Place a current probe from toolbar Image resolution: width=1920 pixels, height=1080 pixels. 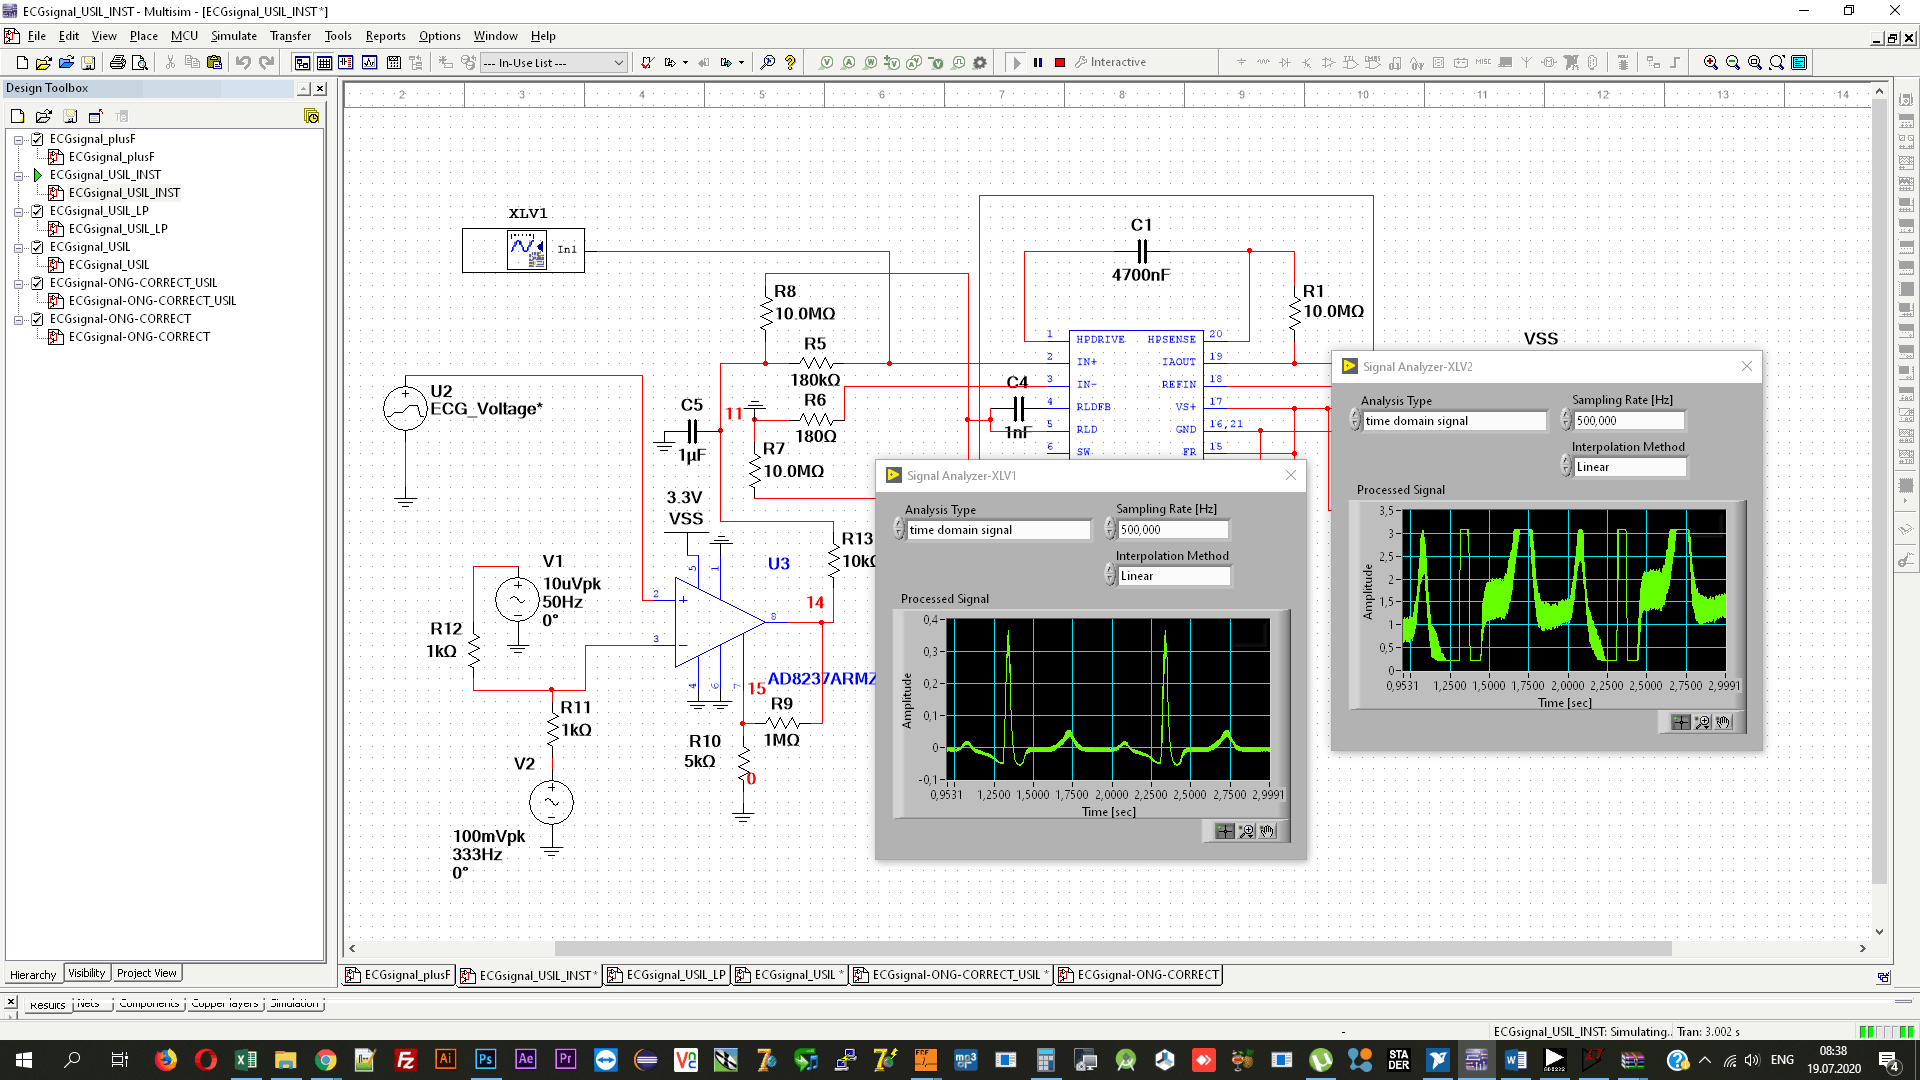pos(848,62)
